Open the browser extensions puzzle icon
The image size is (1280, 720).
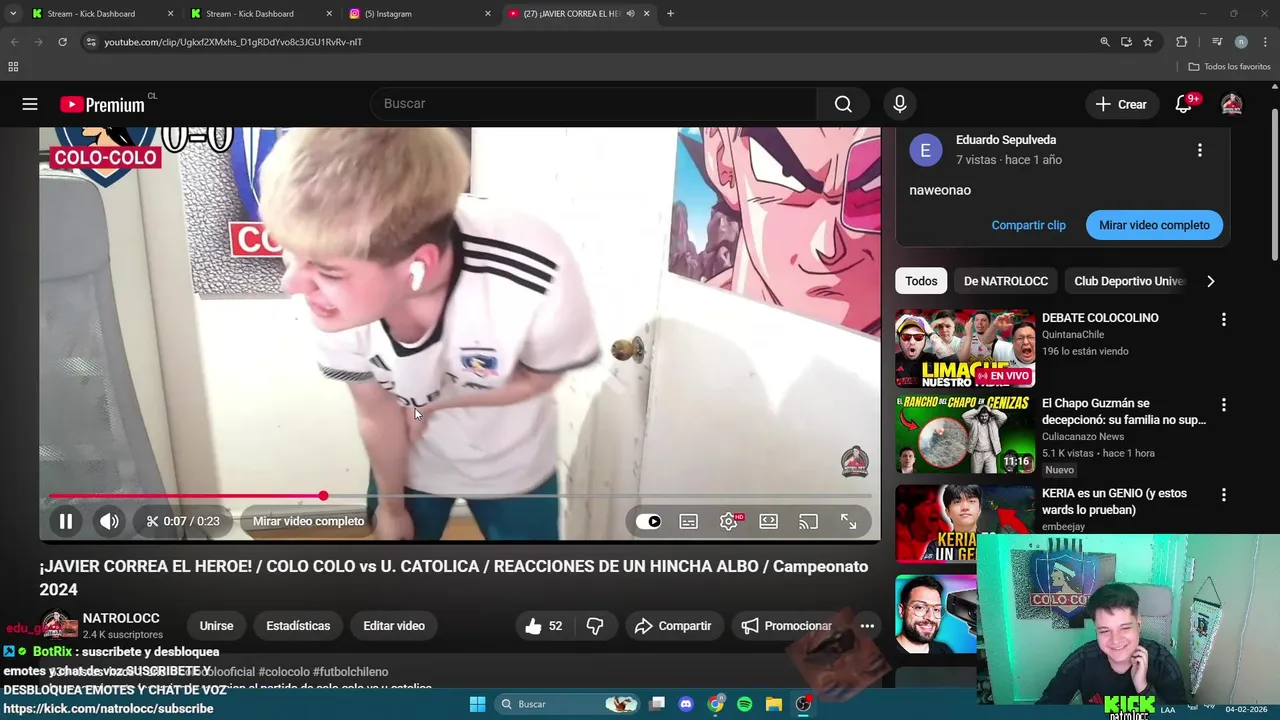point(1182,42)
